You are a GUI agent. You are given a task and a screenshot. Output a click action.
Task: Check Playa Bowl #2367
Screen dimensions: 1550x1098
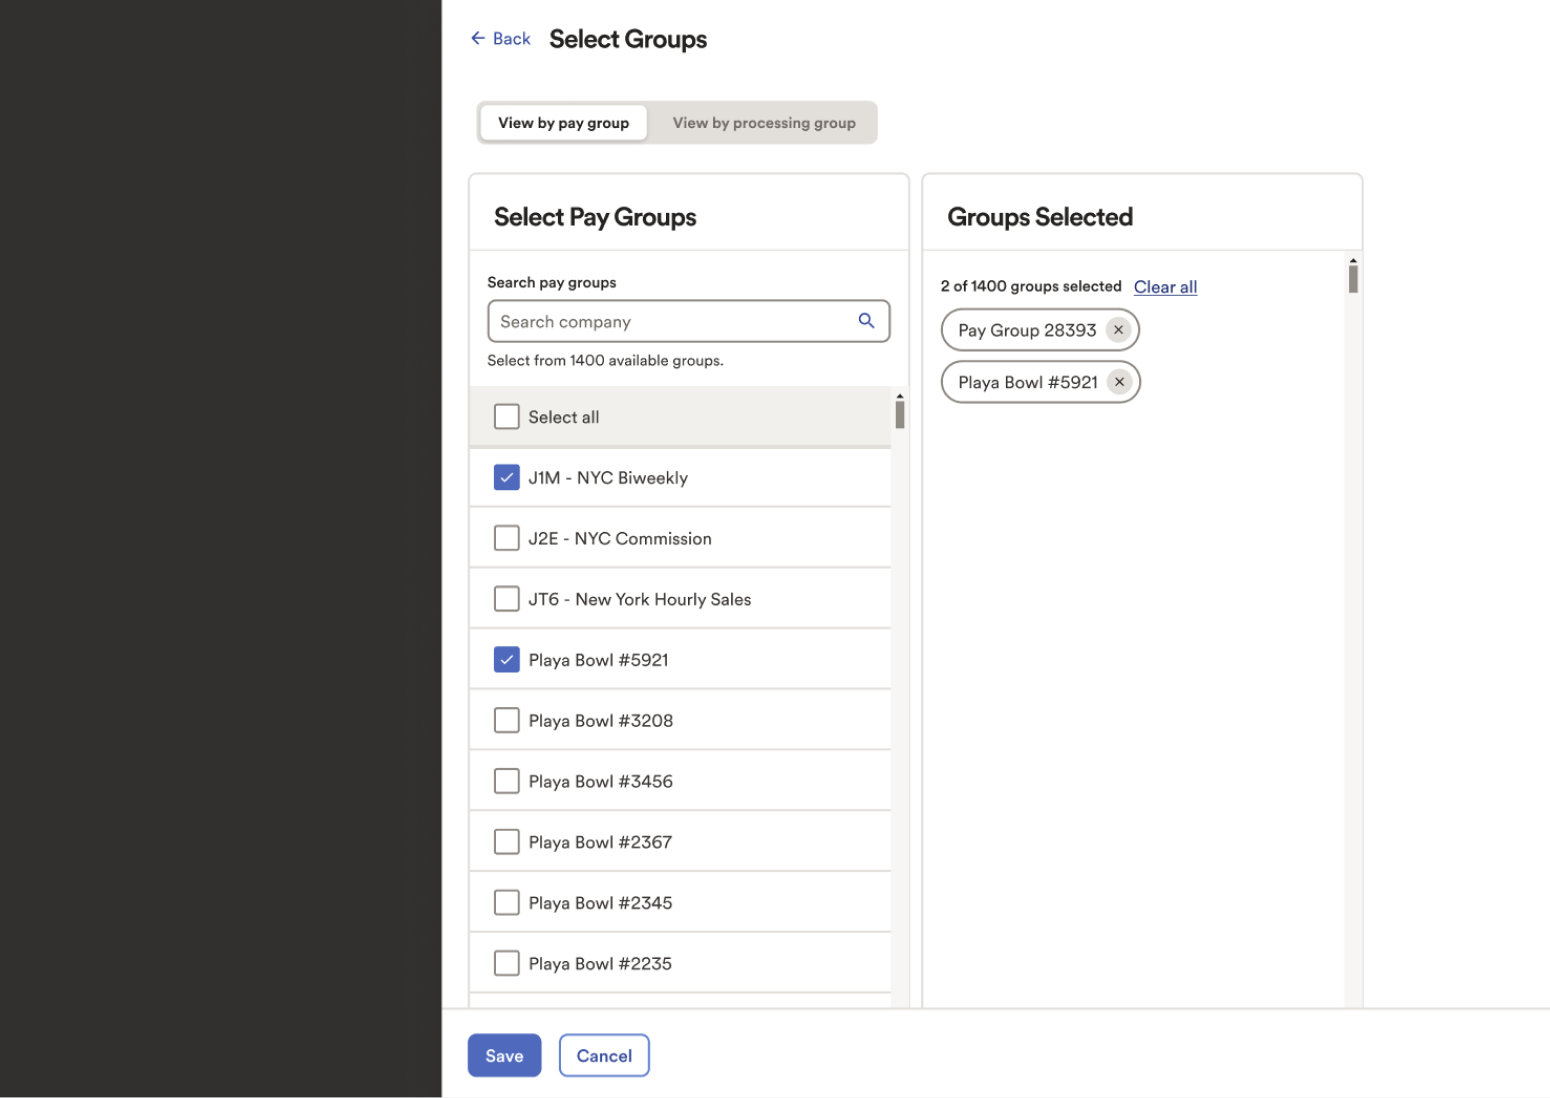point(506,841)
